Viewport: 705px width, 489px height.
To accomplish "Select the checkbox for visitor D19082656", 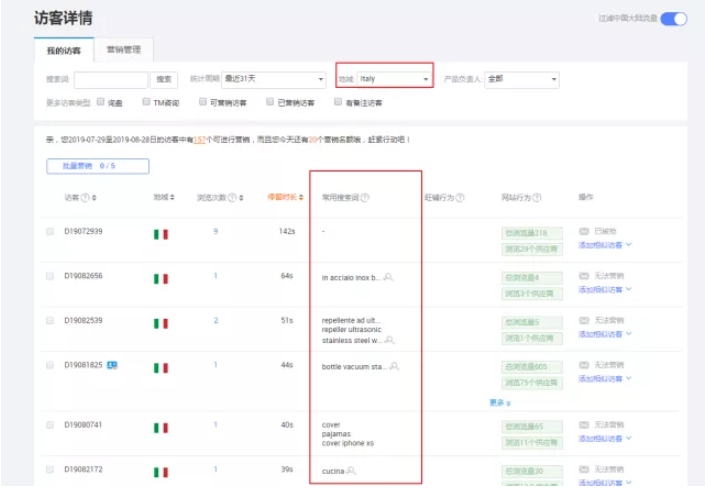I will tap(50, 276).
